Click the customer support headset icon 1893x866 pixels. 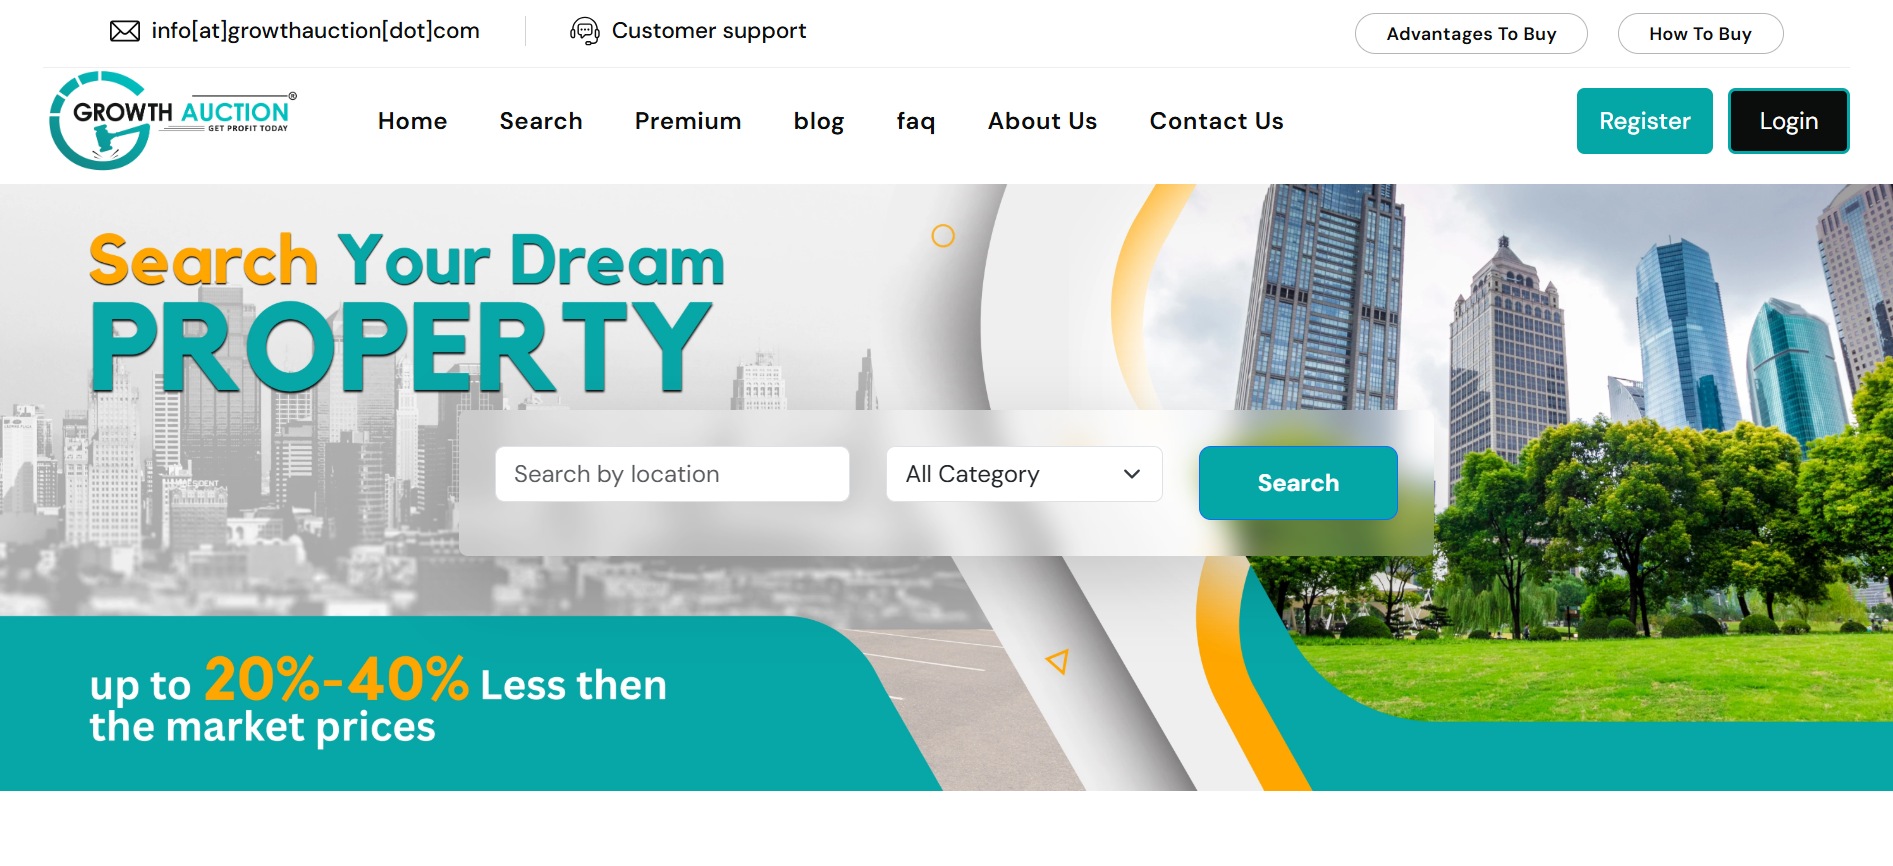[585, 31]
